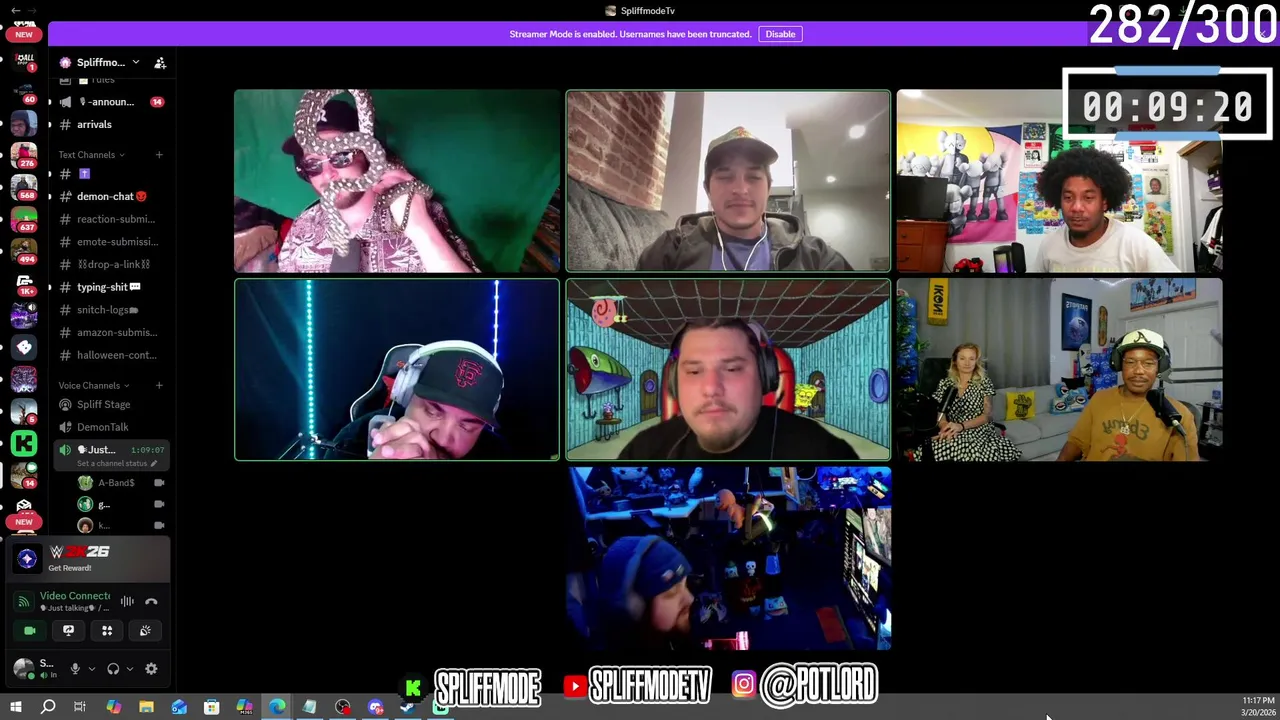The width and height of the screenshot is (1280, 720).
Task: Open Steam from the taskbar
Action: 408,707
